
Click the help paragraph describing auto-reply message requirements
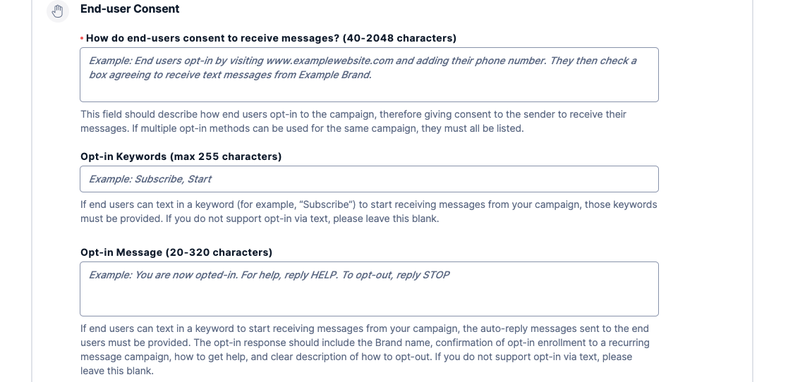pyautogui.click(x=365, y=349)
